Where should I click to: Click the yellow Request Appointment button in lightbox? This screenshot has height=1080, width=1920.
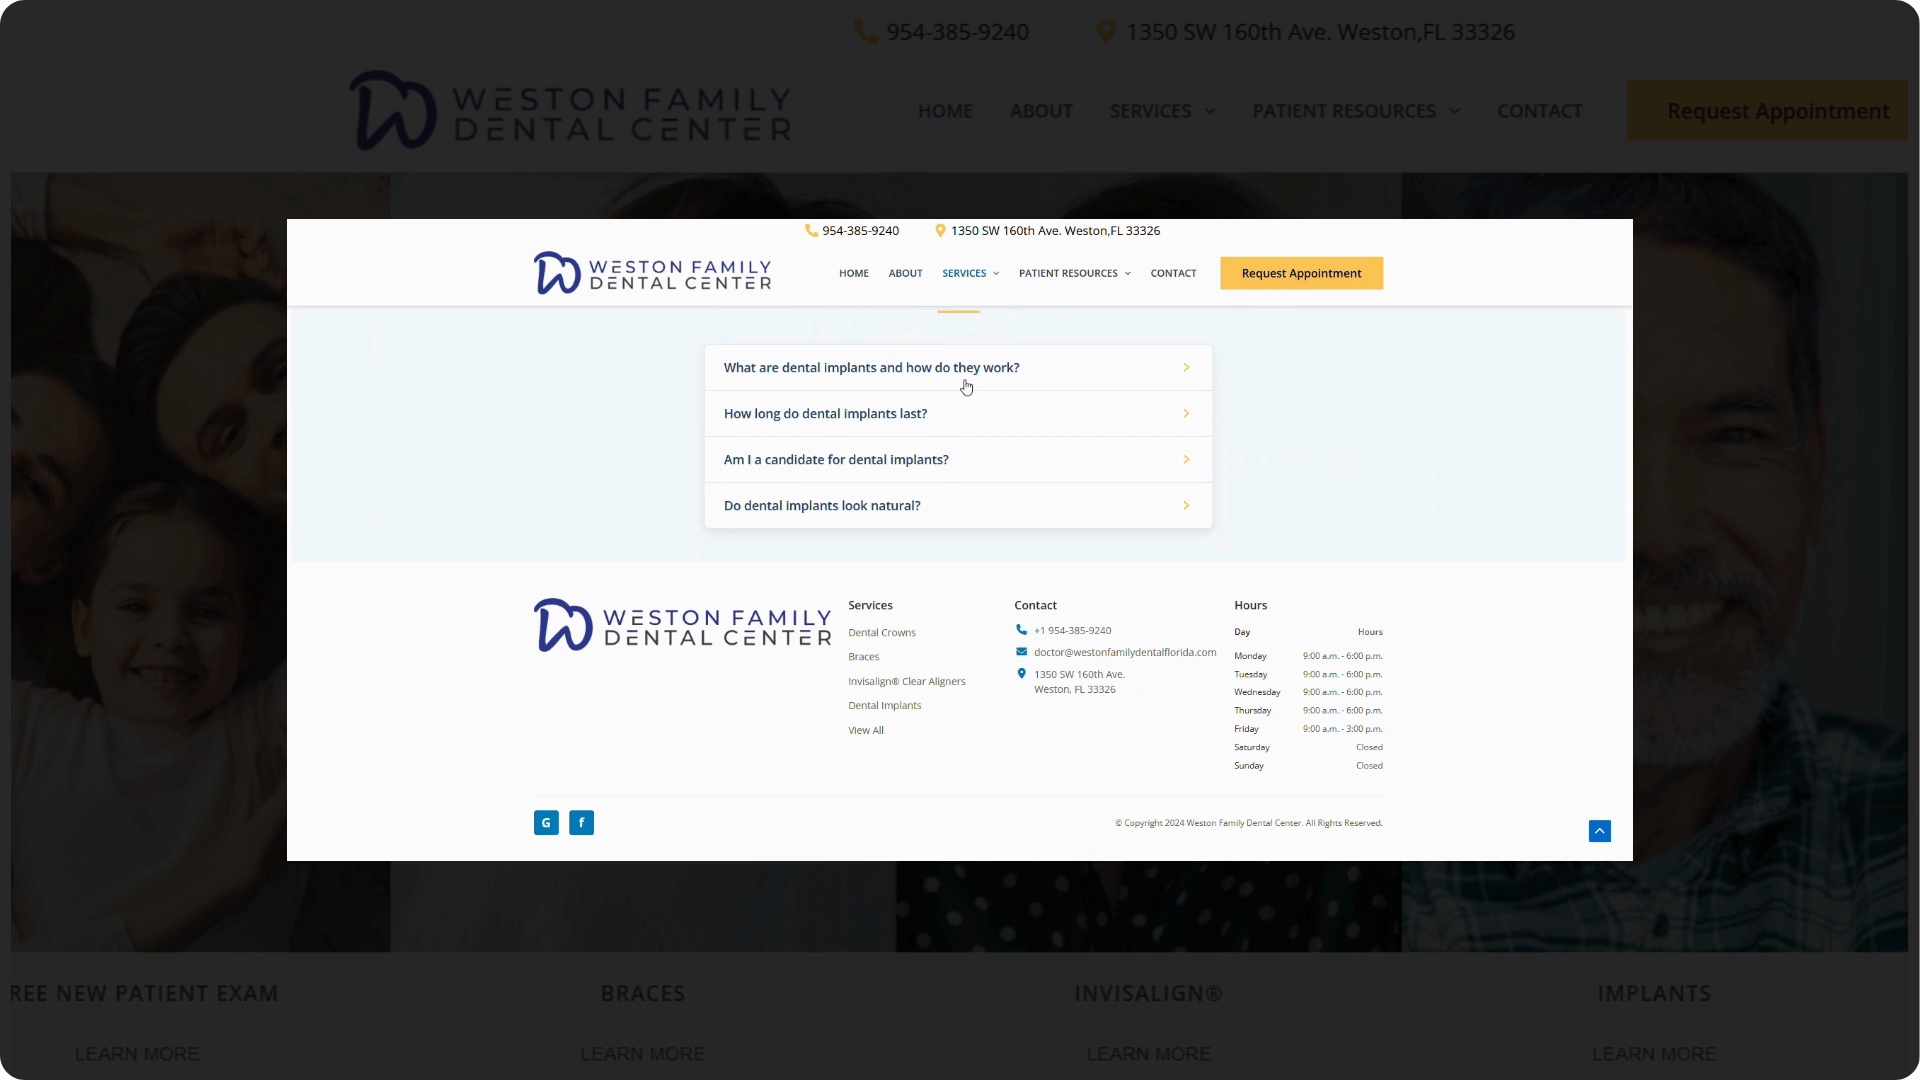pyautogui.click(x=1301, y=273)
